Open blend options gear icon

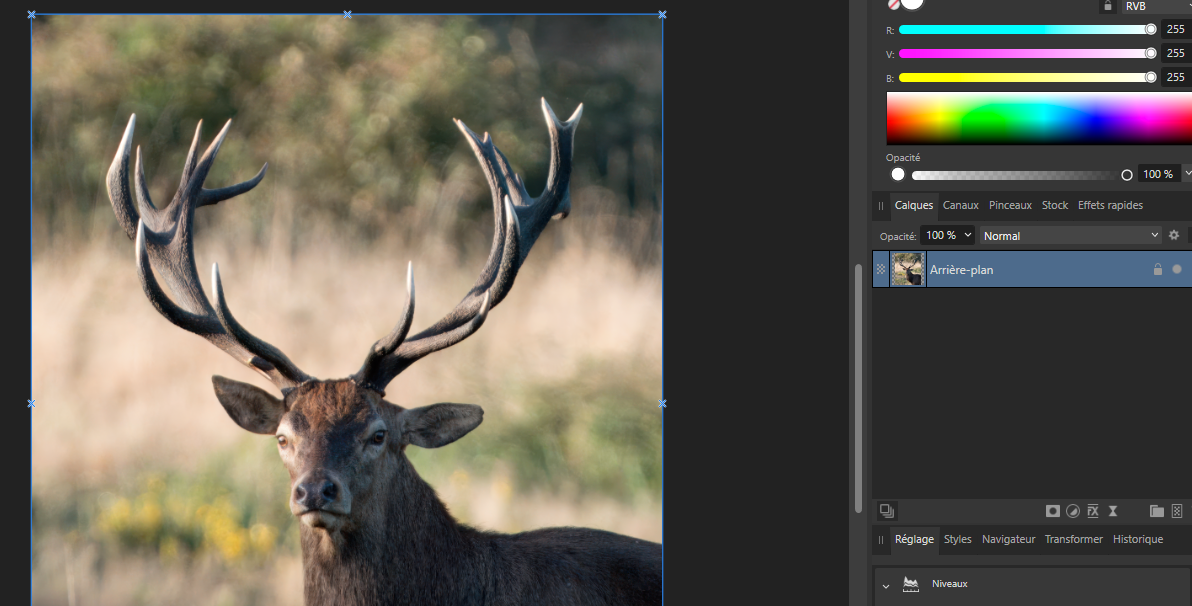tap(1174, 236)
